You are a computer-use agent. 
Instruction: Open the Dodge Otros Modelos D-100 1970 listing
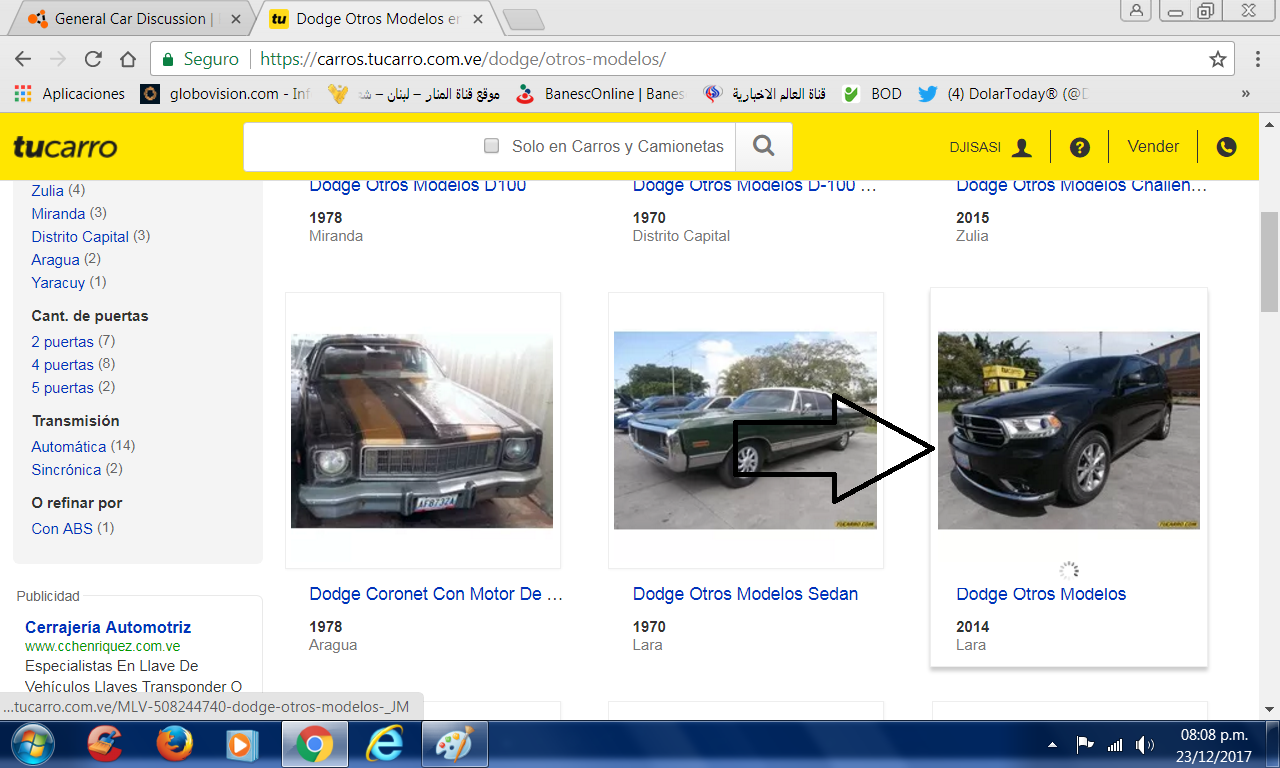[x=755, y=186]
